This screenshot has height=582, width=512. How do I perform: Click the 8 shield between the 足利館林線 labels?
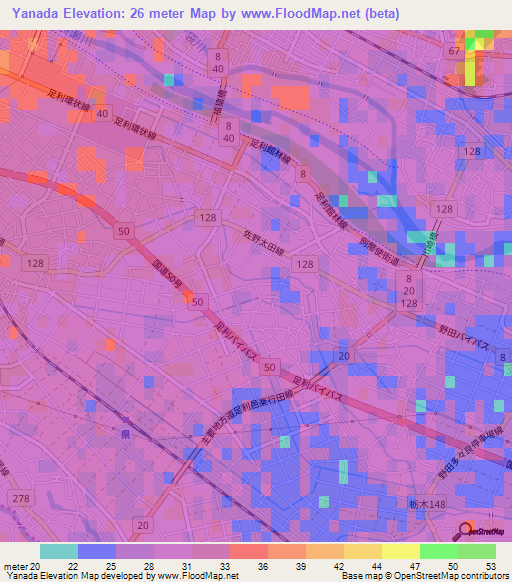coord(303,174)
